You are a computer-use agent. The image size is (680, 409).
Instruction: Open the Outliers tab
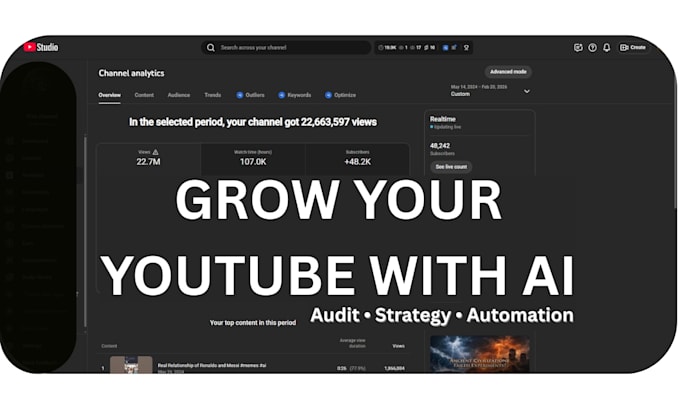point(250,95)
